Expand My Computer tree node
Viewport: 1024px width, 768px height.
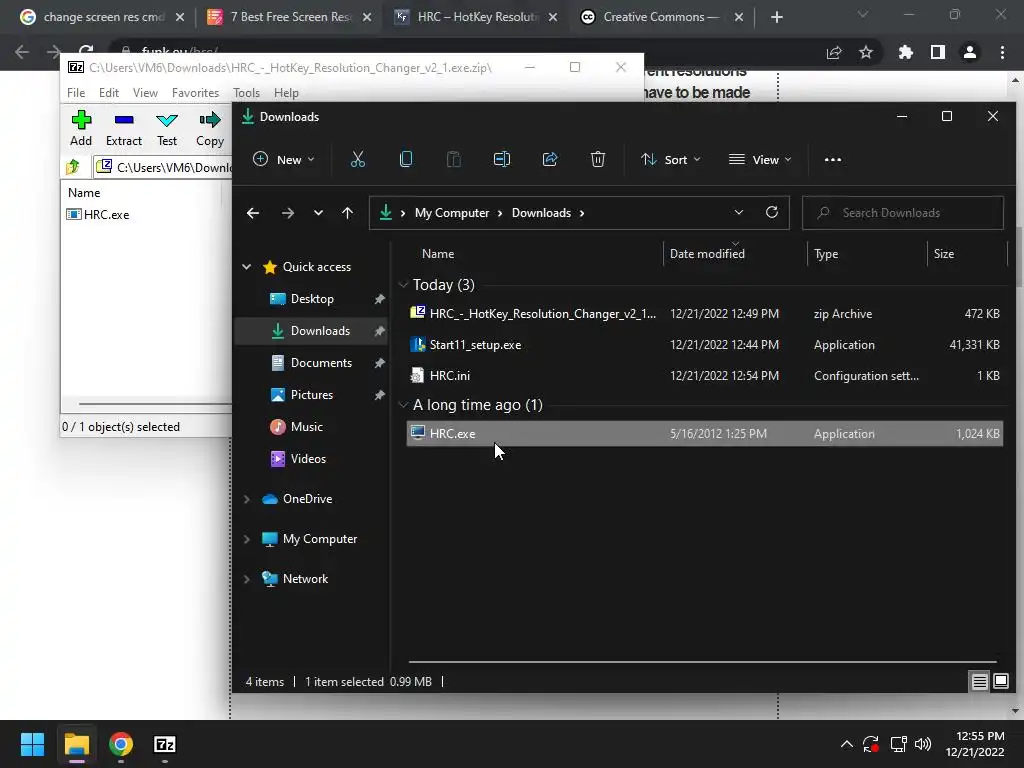[x=247, y=539]
